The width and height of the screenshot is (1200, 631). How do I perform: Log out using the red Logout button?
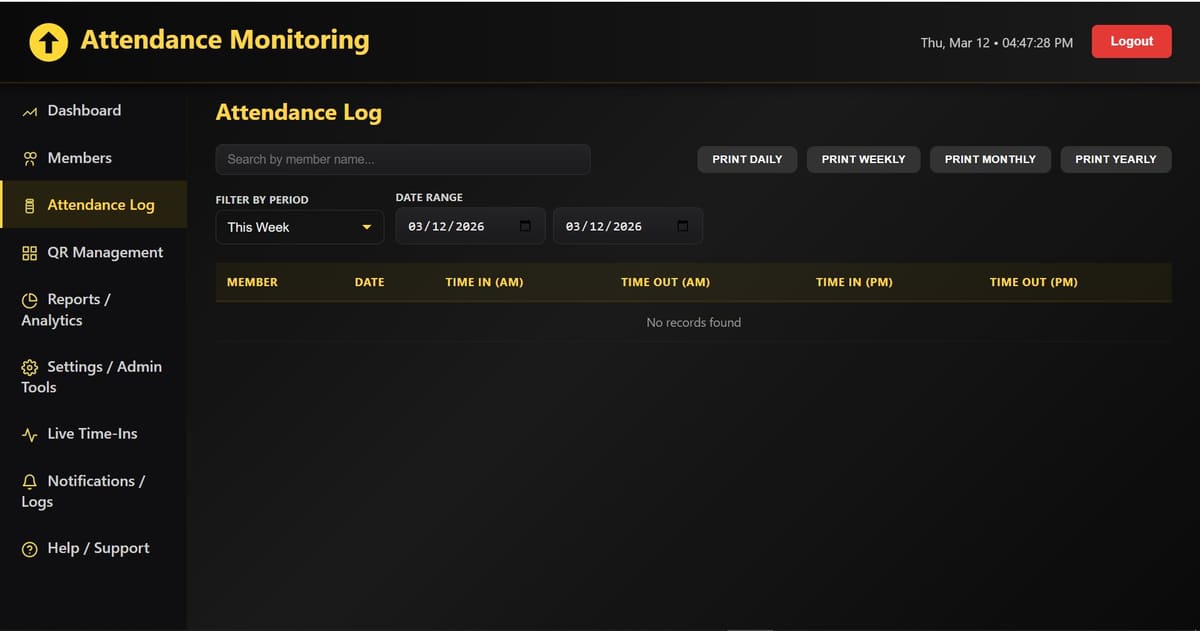pyautogui.click(x=1131, y=42)
